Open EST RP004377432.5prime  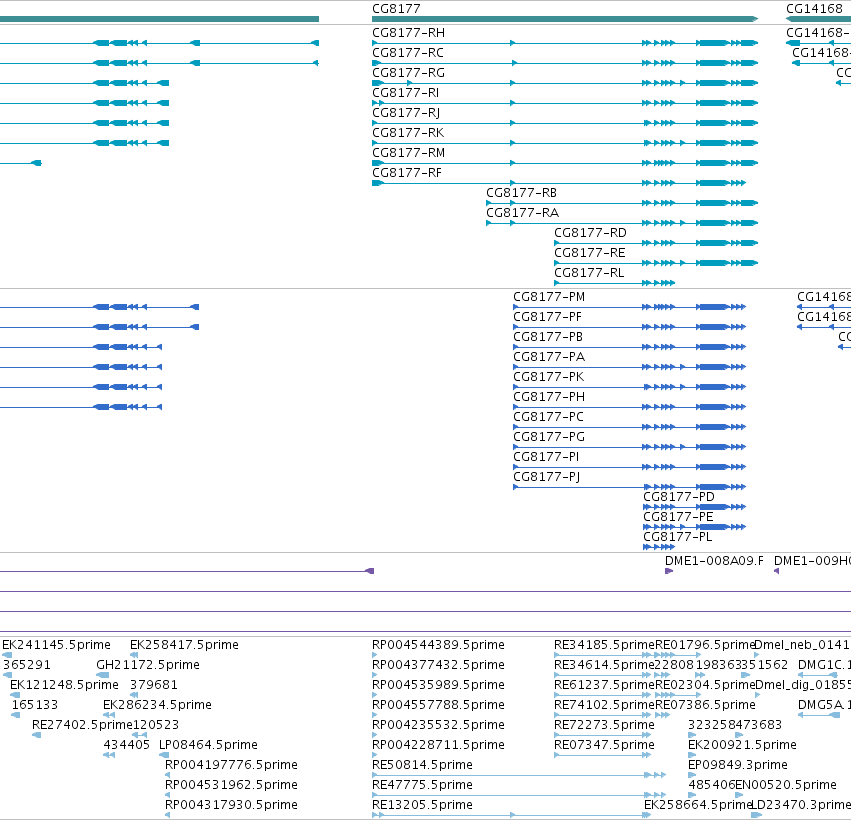coord(439,665)
